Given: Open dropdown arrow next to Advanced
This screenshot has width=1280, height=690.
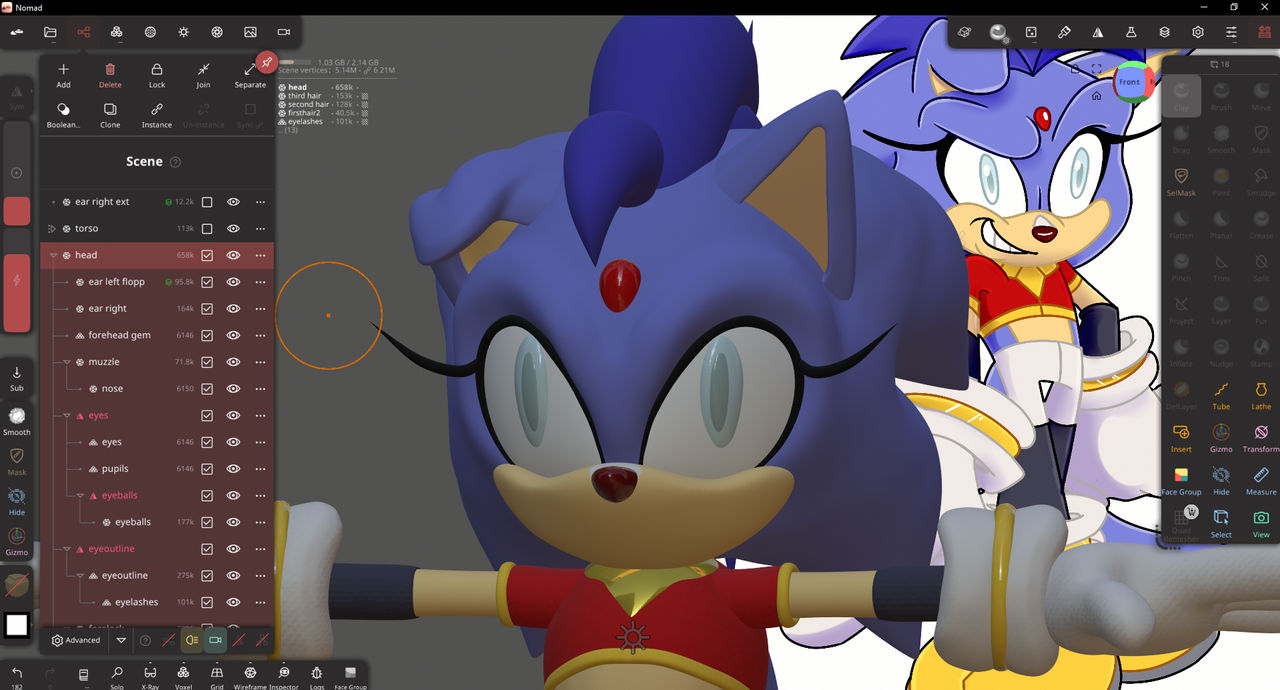Looking at the screenshot, I should [x=121, y=640].
